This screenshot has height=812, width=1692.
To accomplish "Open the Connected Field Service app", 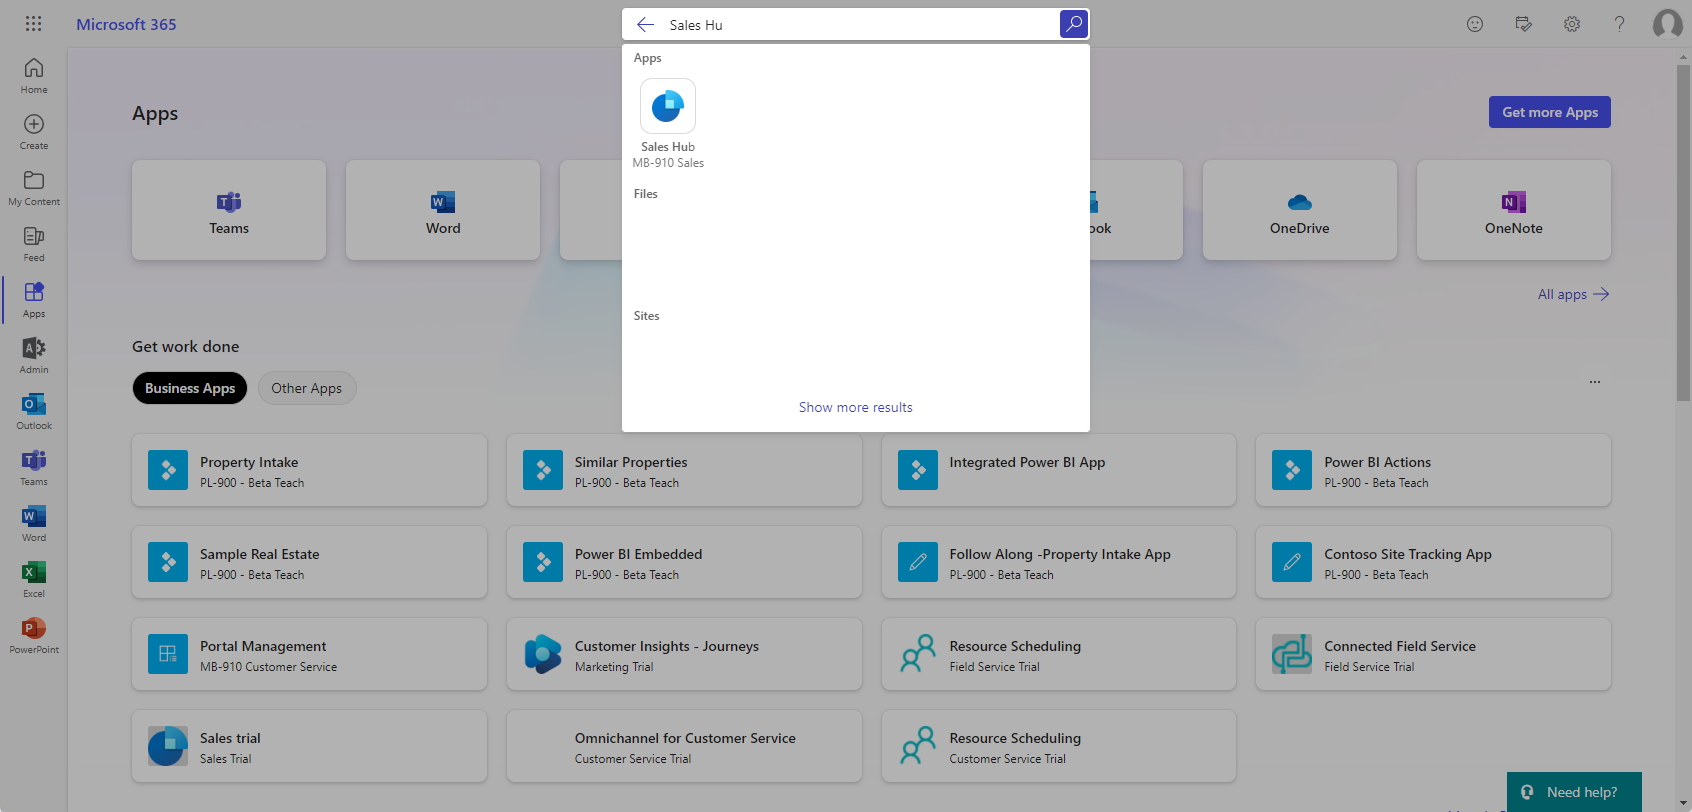I will pos(1433,654).
